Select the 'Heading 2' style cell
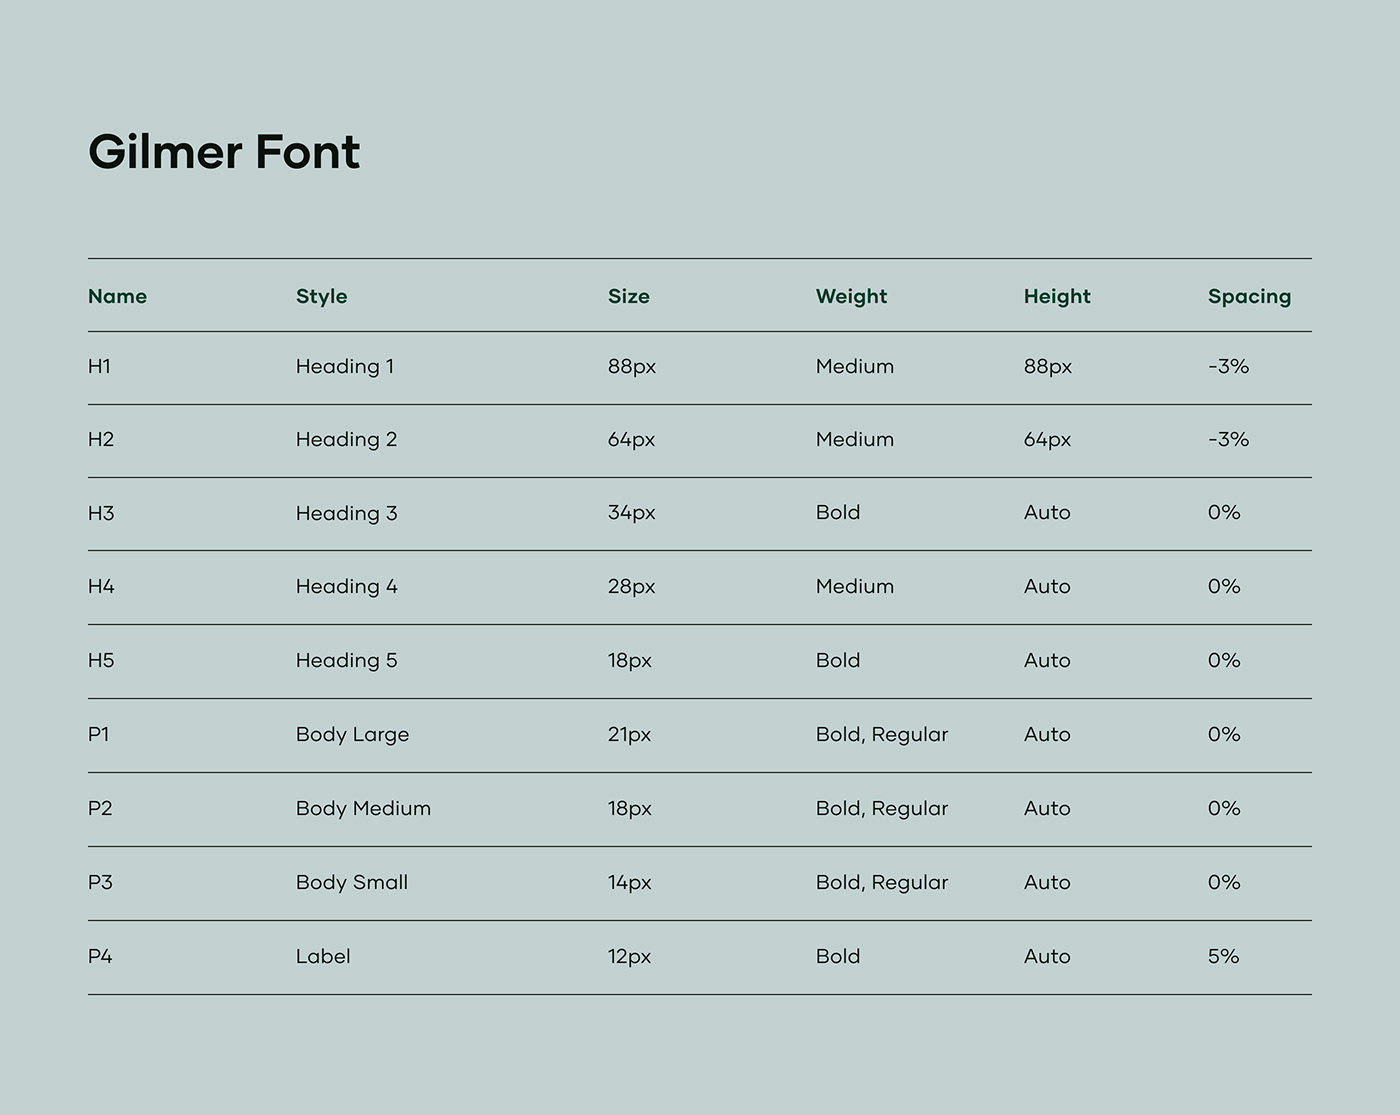 click(x=347, y=439)
